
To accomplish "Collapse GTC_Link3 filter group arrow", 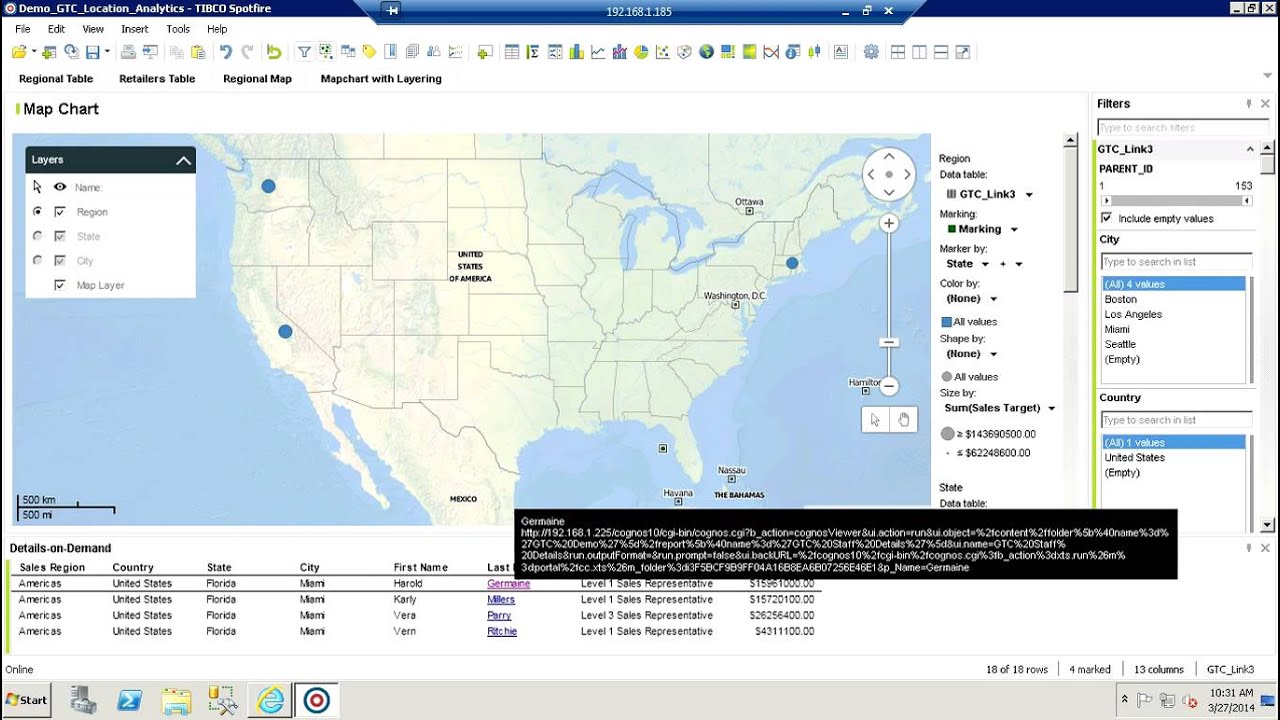I will pos(1250,149).
